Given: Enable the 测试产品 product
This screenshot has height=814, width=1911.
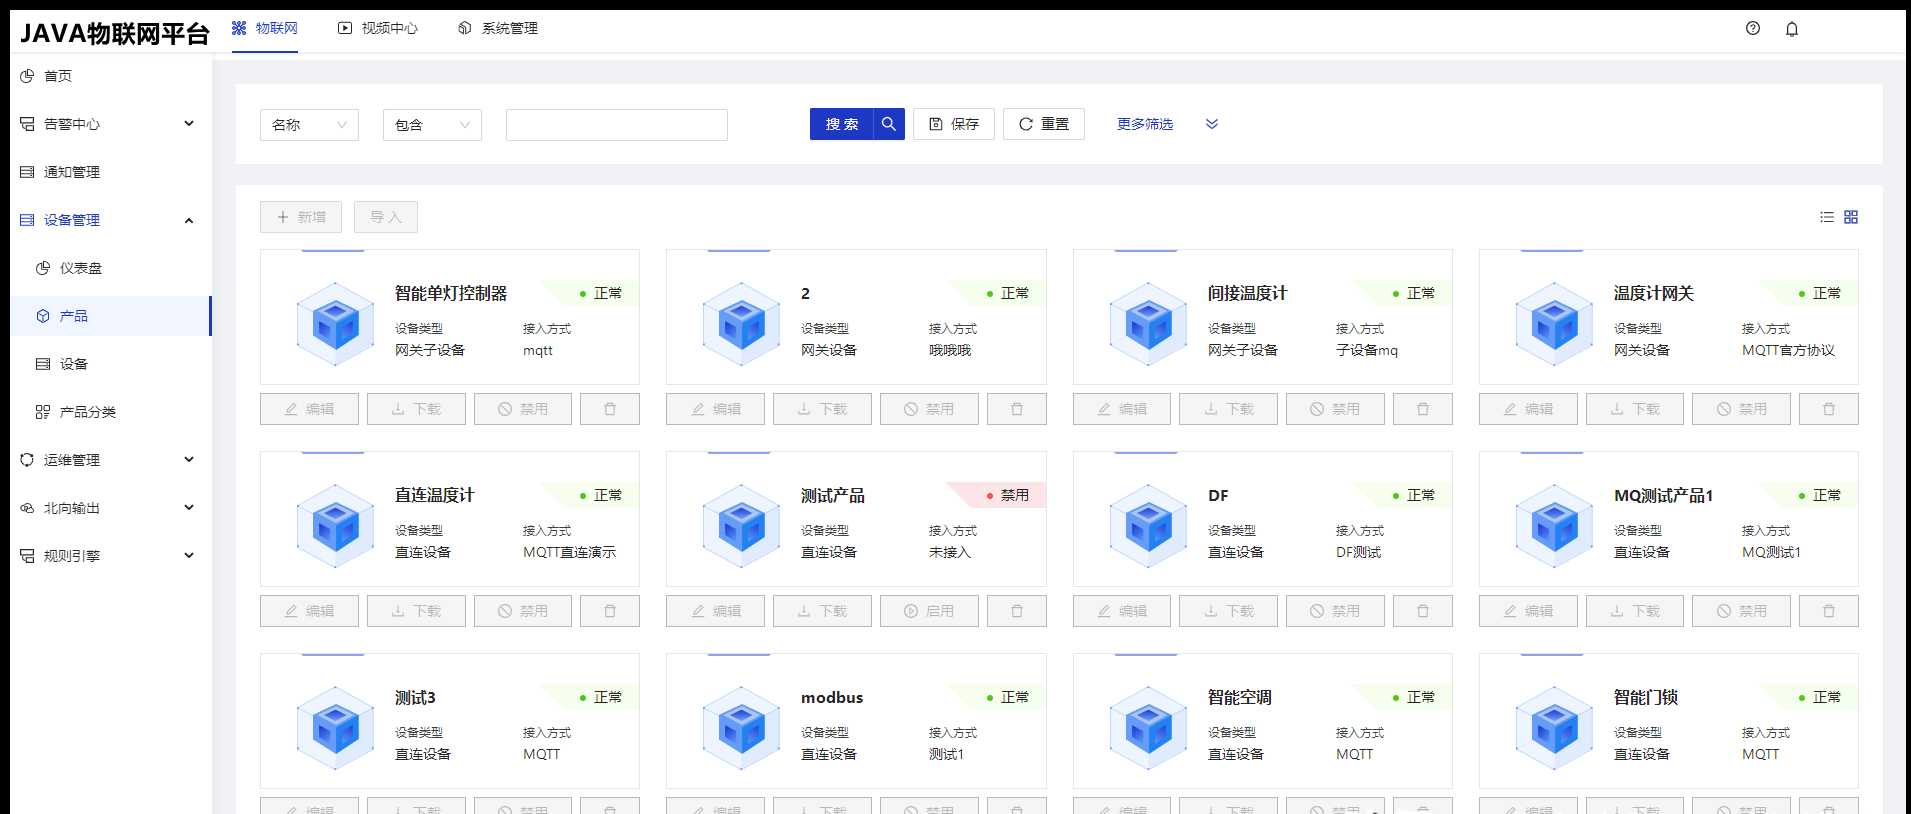Looking at the screenshot, I should (929, 611).
